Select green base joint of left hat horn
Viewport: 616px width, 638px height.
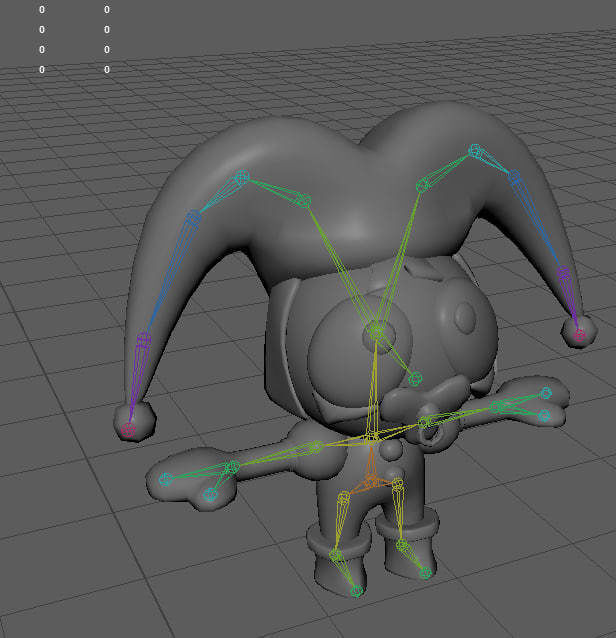(304, 201)
